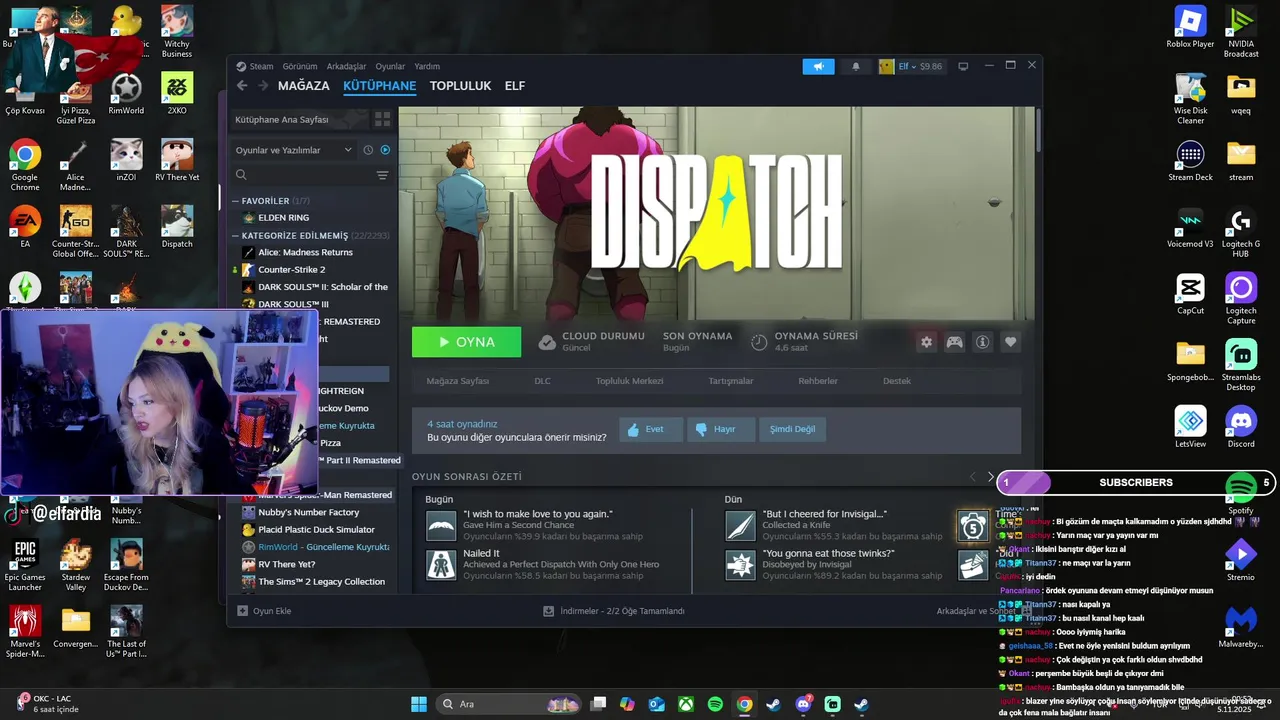This screenshot has width=1280, height=720.
Task: Open Arkadaşlar menu
Action: pos(346,66)
